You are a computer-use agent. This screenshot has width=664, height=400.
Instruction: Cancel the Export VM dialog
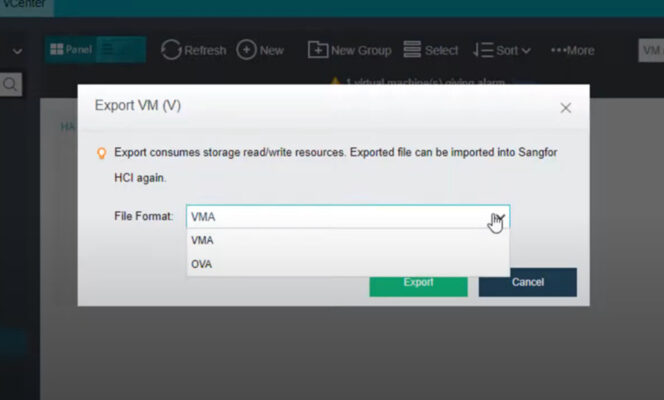coord(528,282)
